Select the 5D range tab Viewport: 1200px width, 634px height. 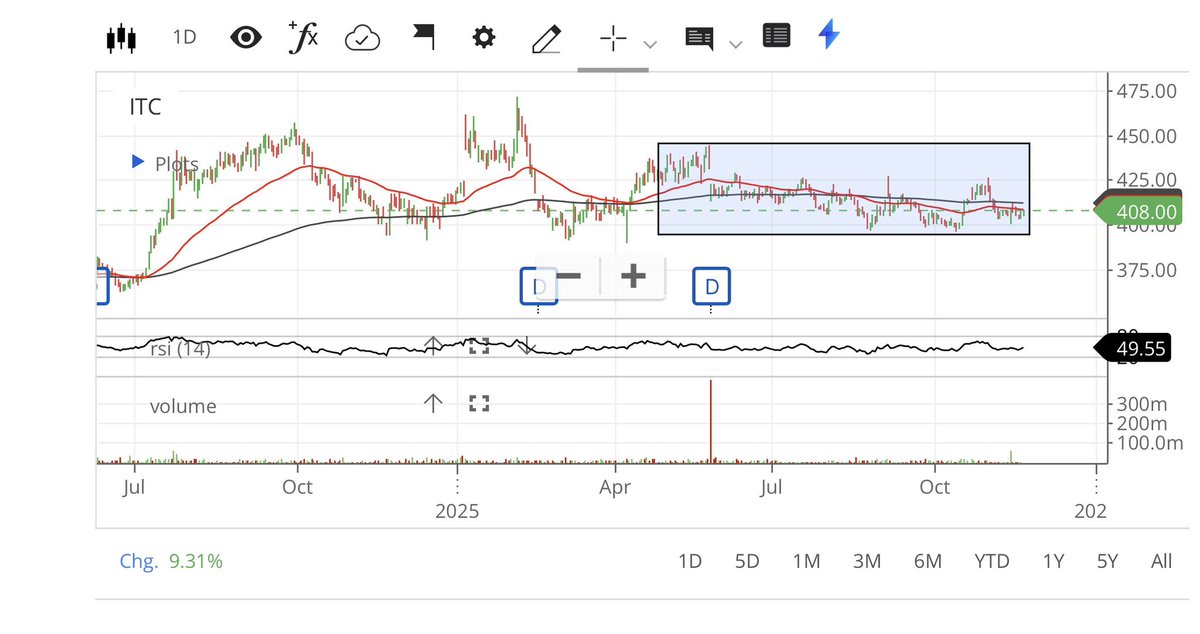click(748, 561)
